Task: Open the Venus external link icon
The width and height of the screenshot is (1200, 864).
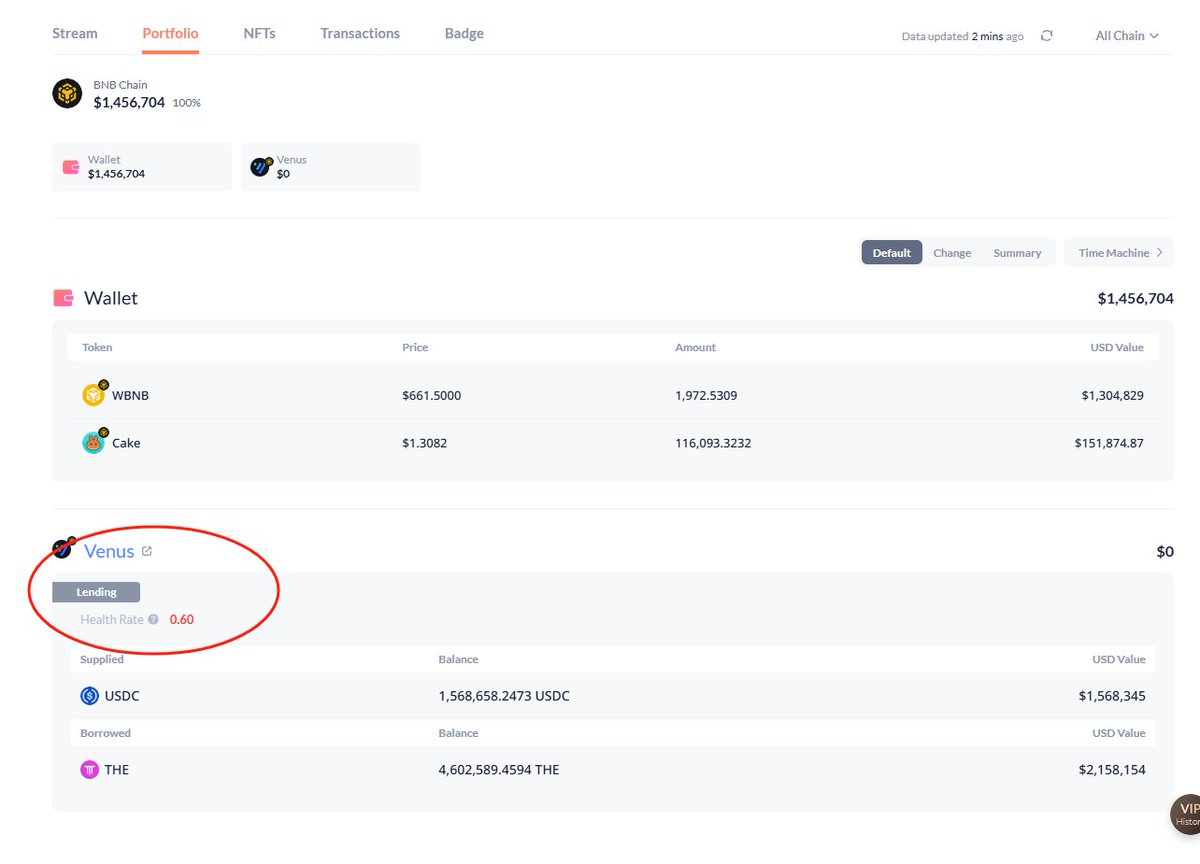Action: click(147, 551)
